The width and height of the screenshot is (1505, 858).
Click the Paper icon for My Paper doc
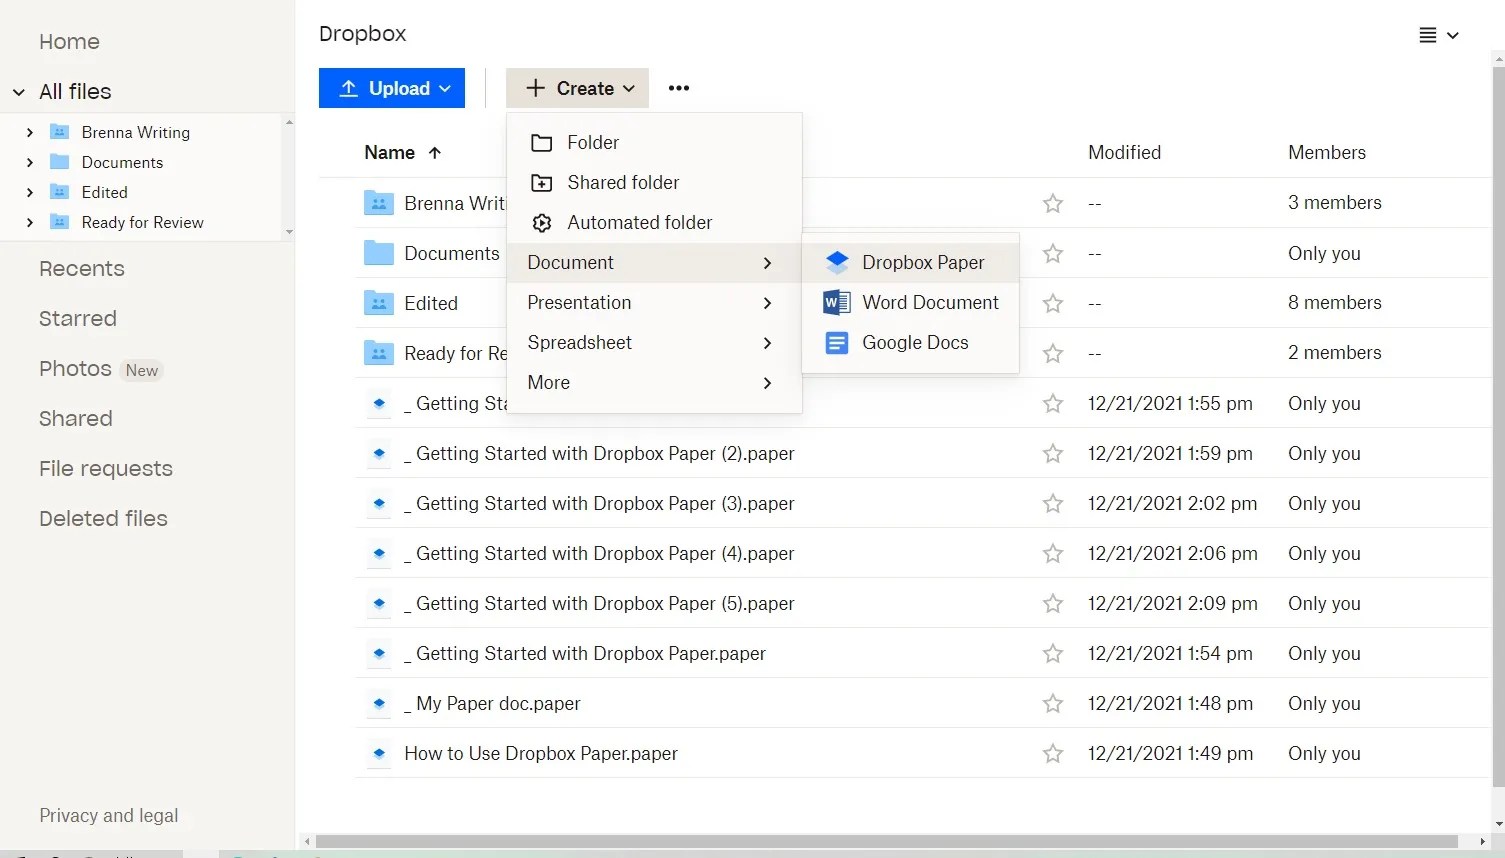(x=379, y=703)
